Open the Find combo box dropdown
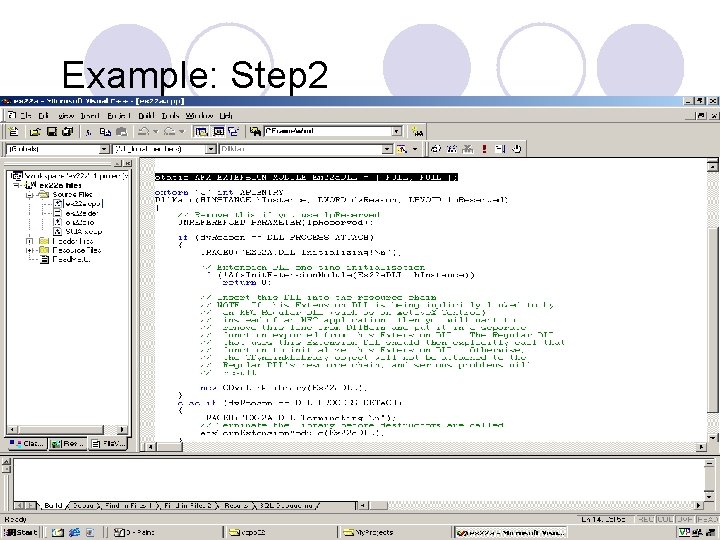This screenshot has width=720, height=540. click(x=397, y=131)
